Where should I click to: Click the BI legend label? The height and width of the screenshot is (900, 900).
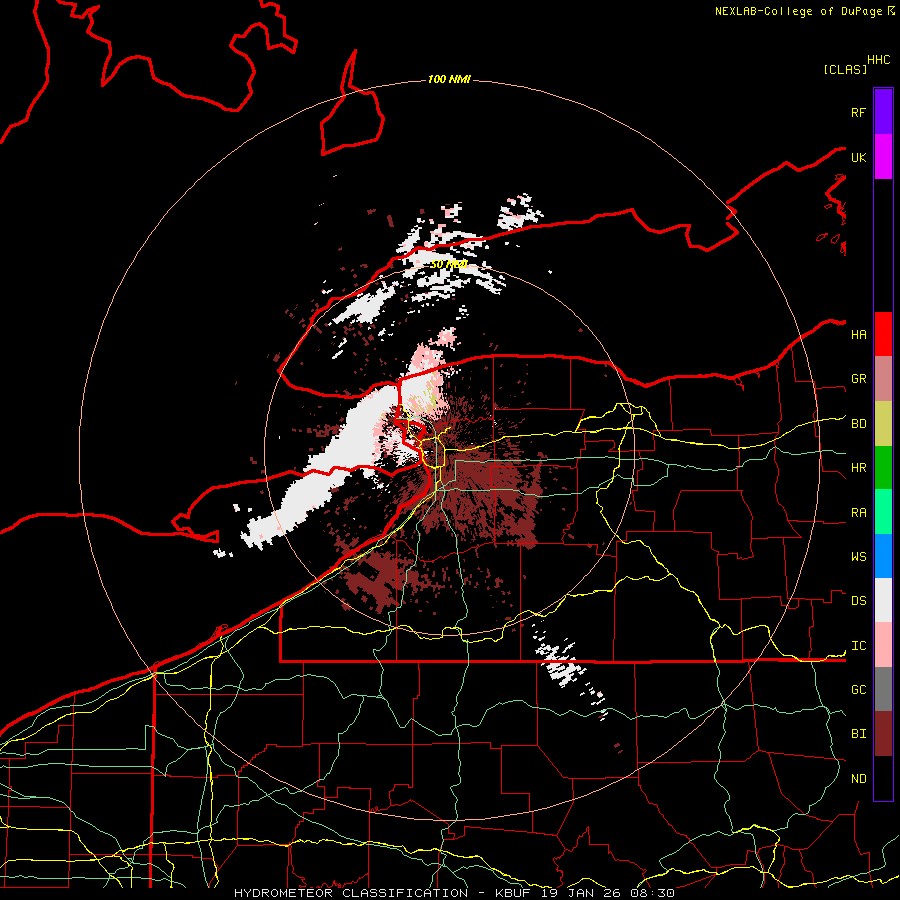pos(858,734)
